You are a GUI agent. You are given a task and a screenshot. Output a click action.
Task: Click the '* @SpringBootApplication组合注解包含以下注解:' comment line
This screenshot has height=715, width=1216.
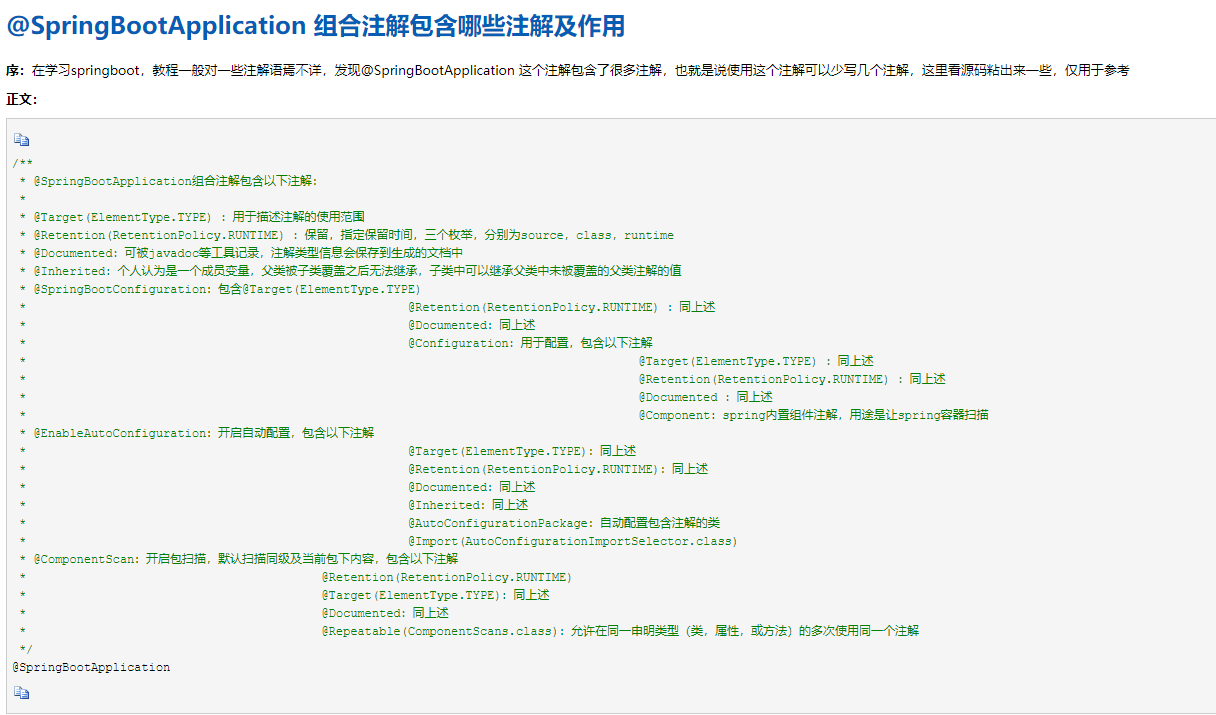[168, 181]
